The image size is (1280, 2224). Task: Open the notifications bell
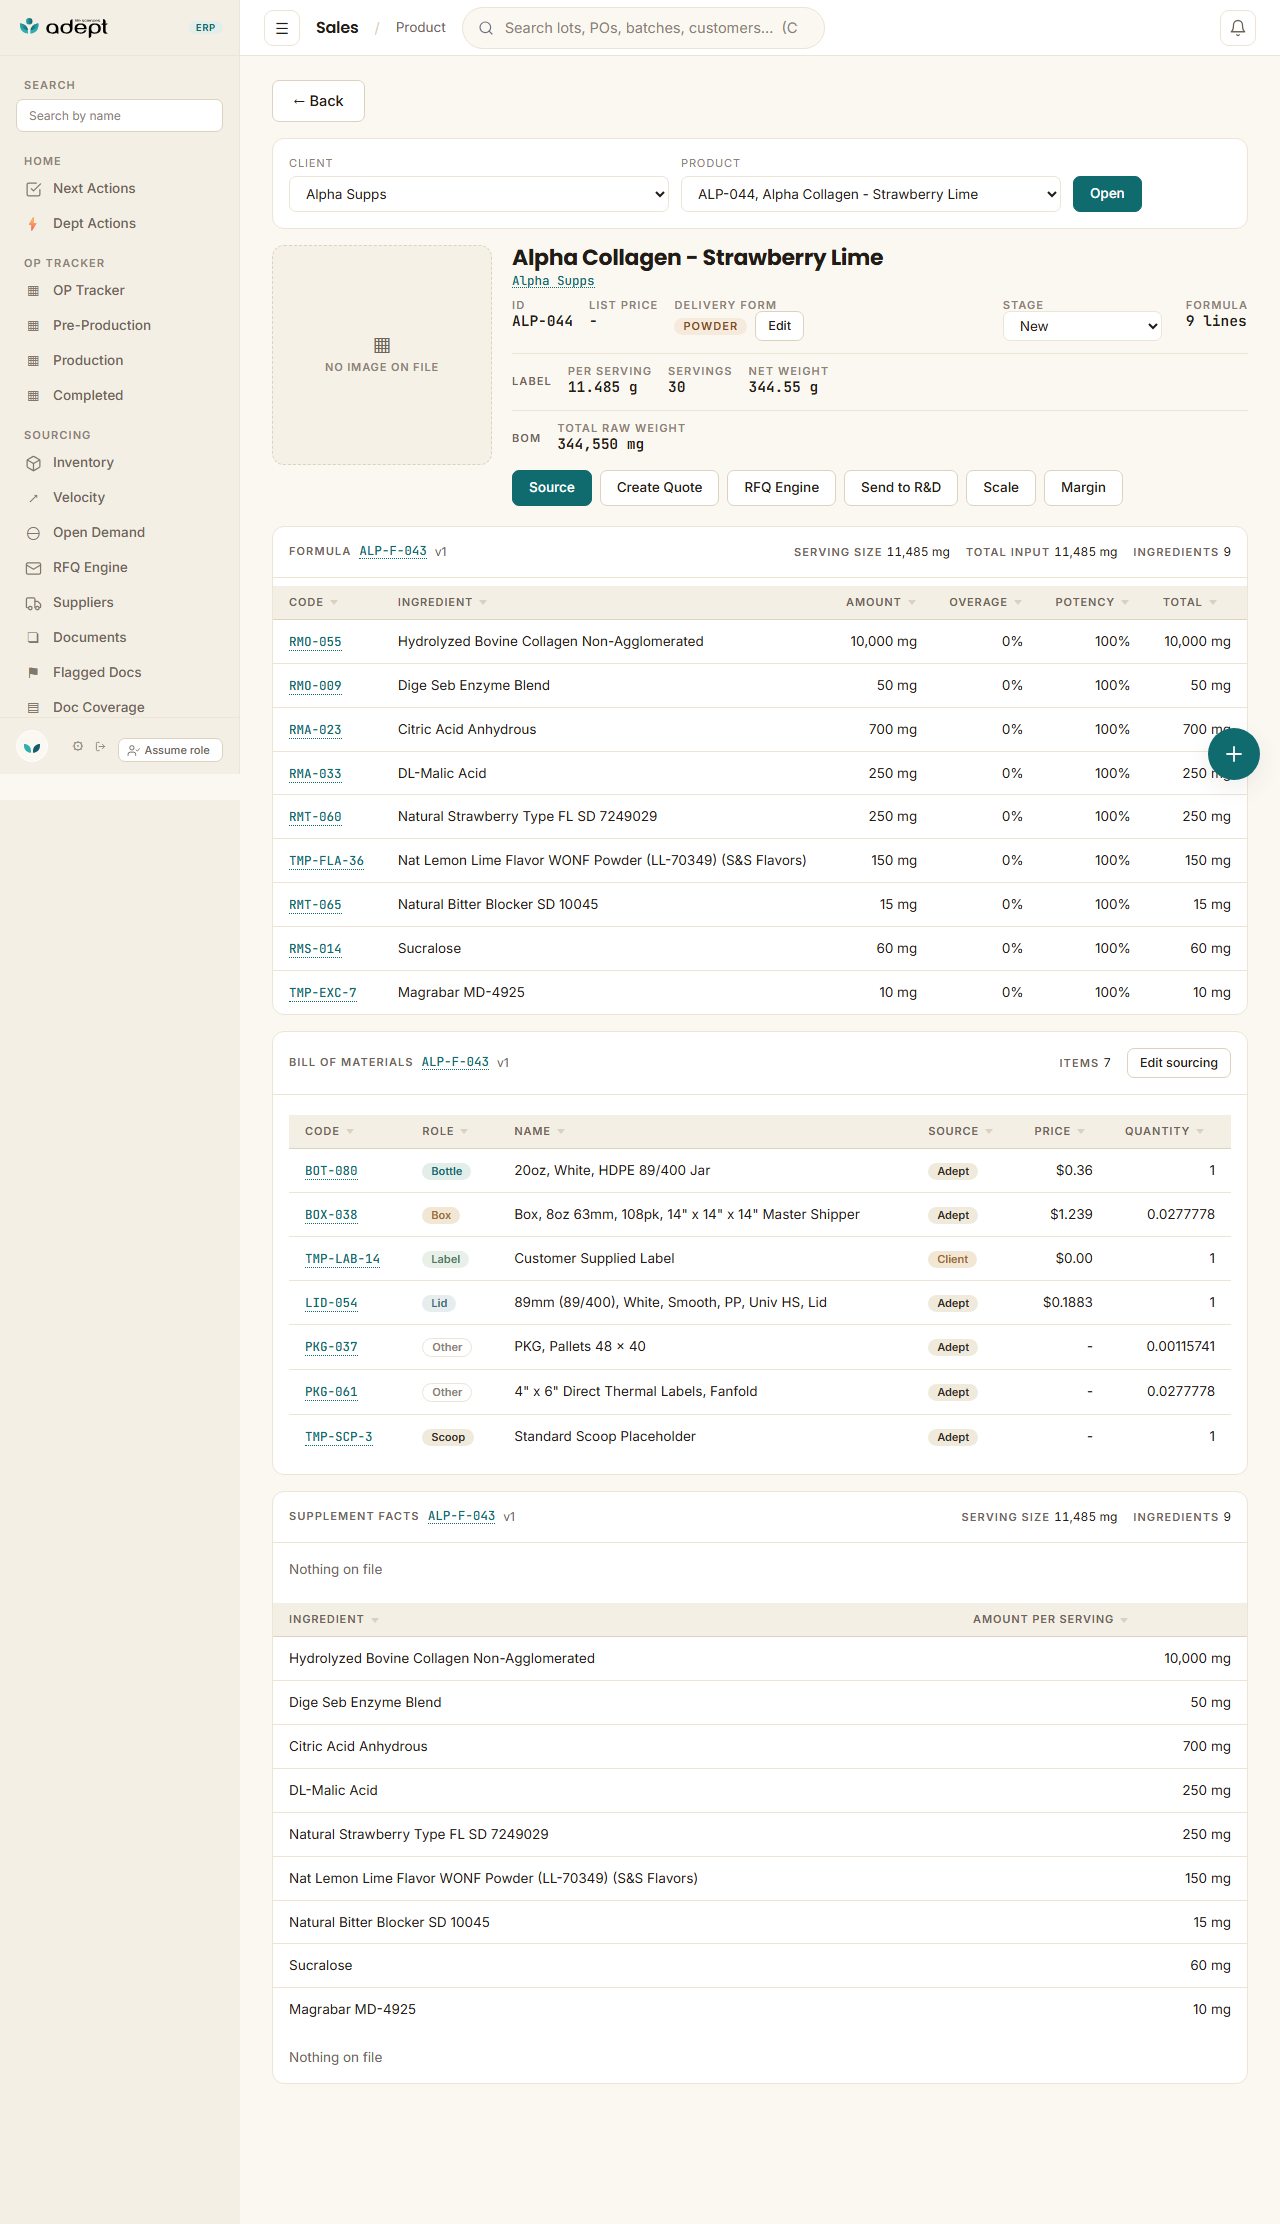[1238, 28]
